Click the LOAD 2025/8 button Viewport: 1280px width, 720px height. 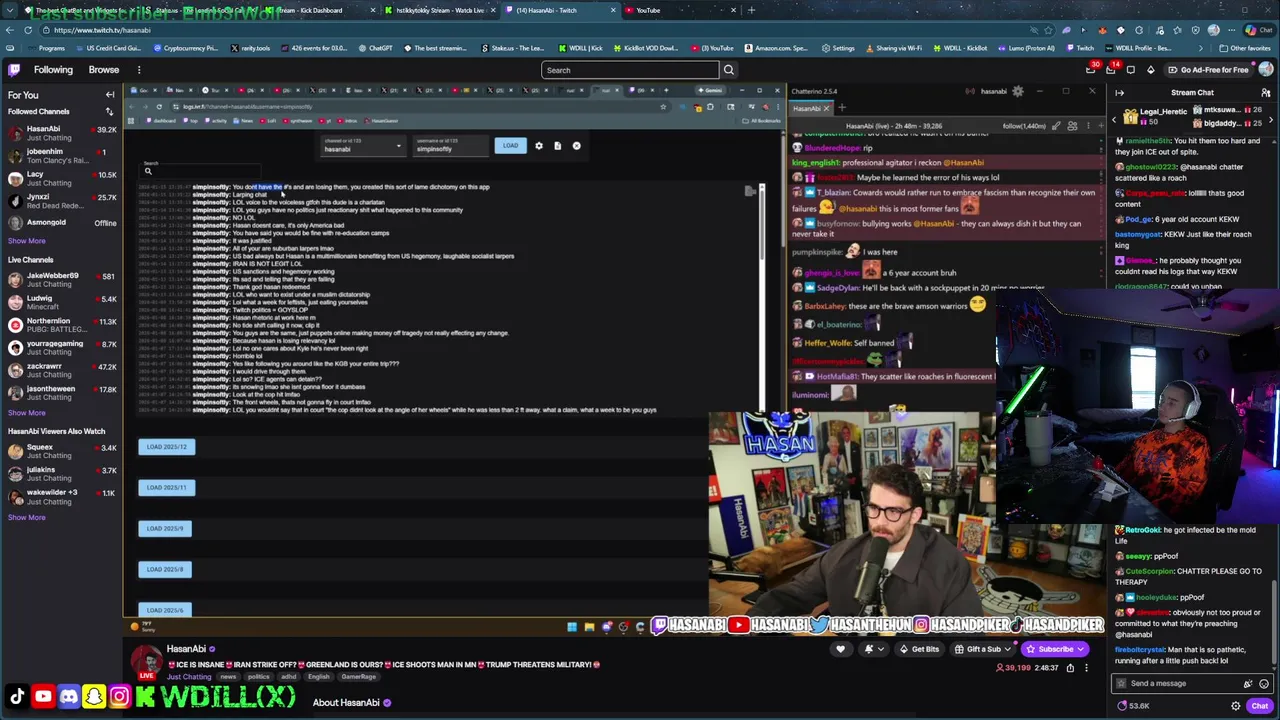coord(166,570)
